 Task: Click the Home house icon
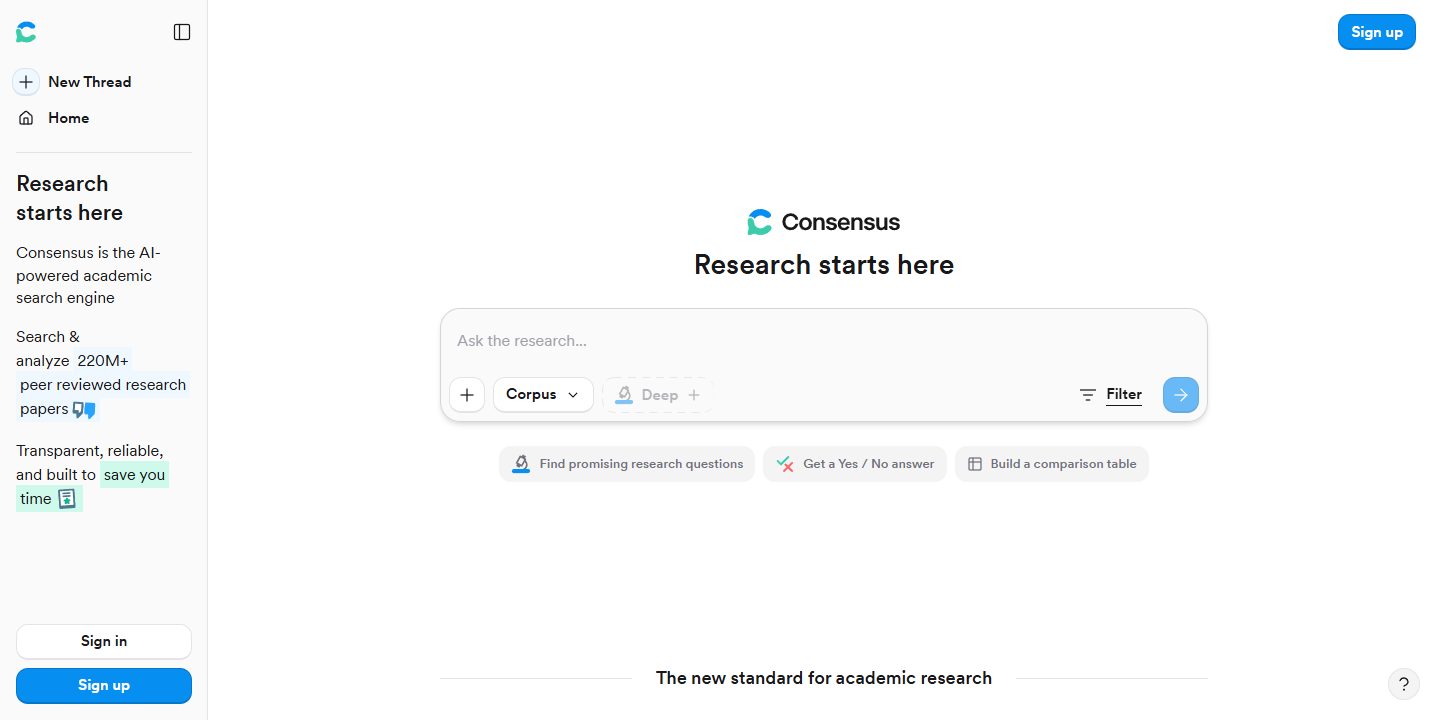[26, 118]
